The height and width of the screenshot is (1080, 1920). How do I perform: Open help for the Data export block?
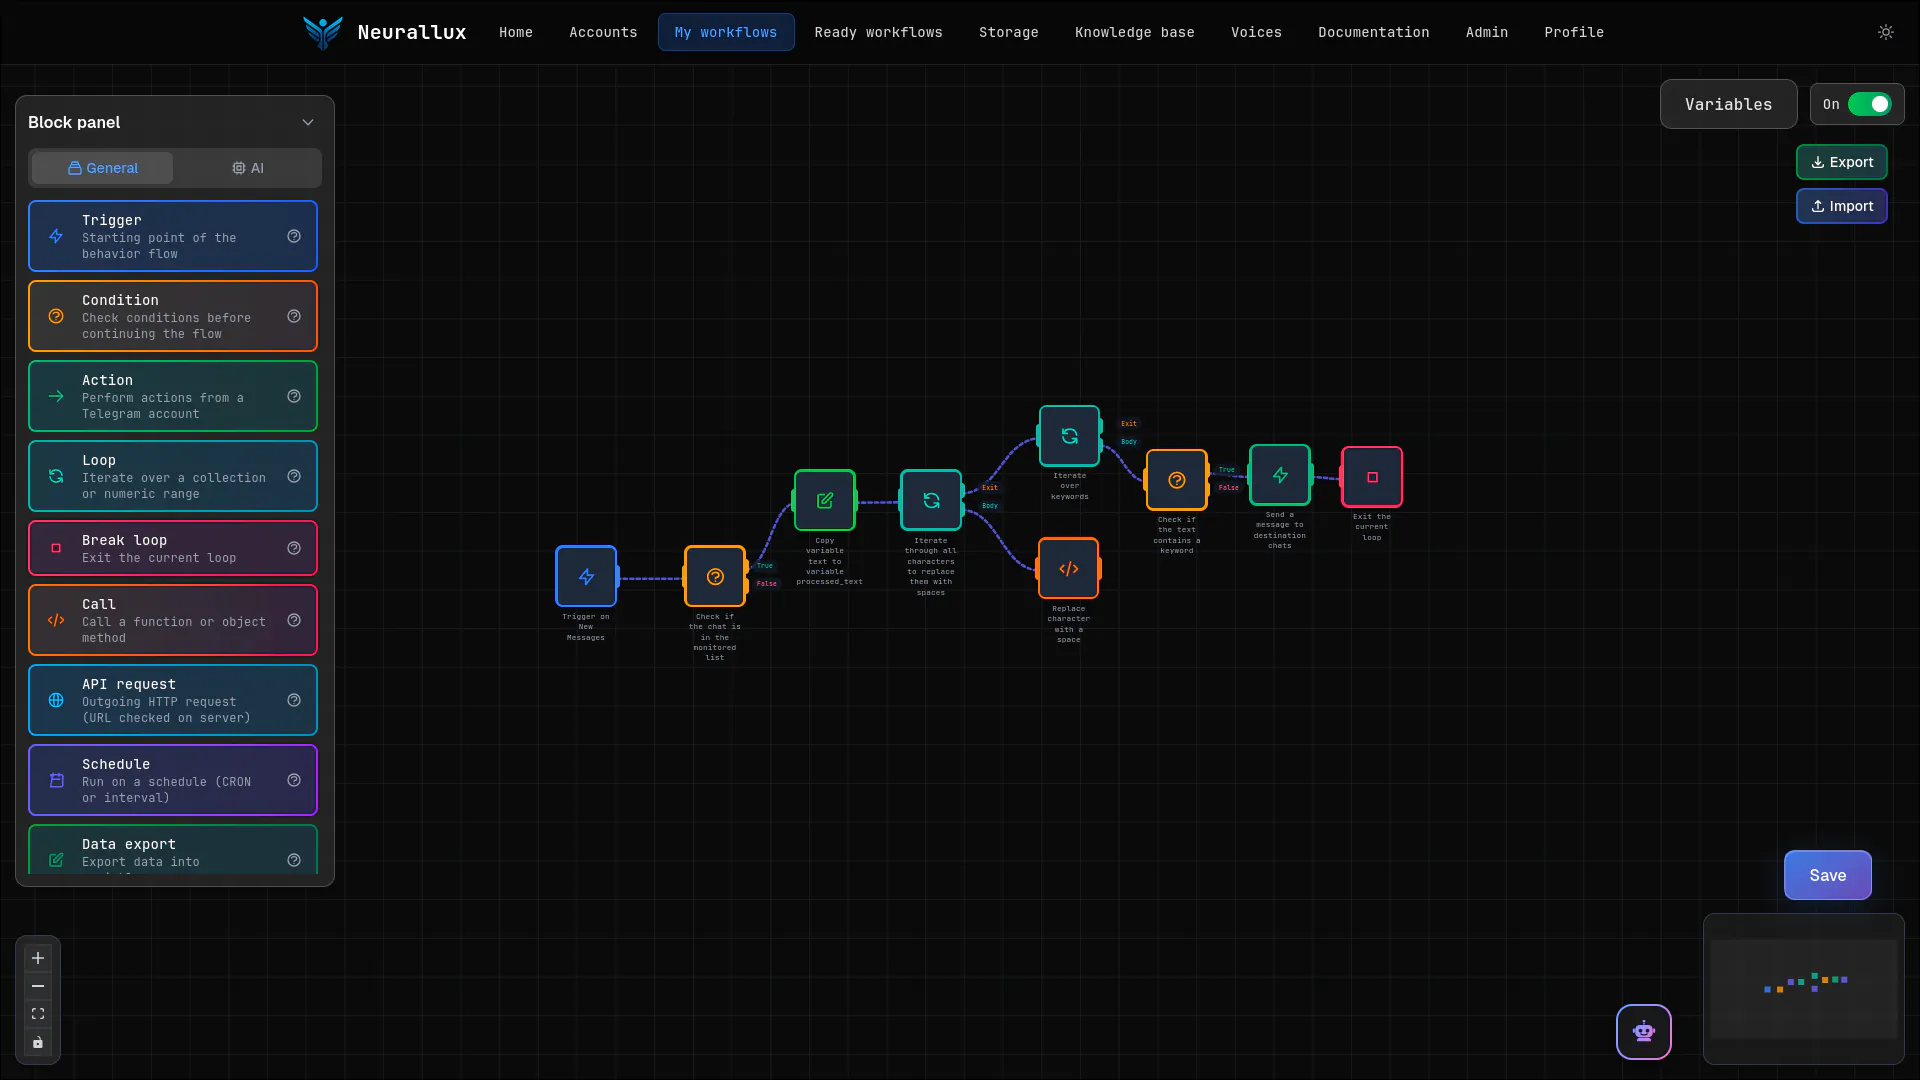(x=294, y=860)
